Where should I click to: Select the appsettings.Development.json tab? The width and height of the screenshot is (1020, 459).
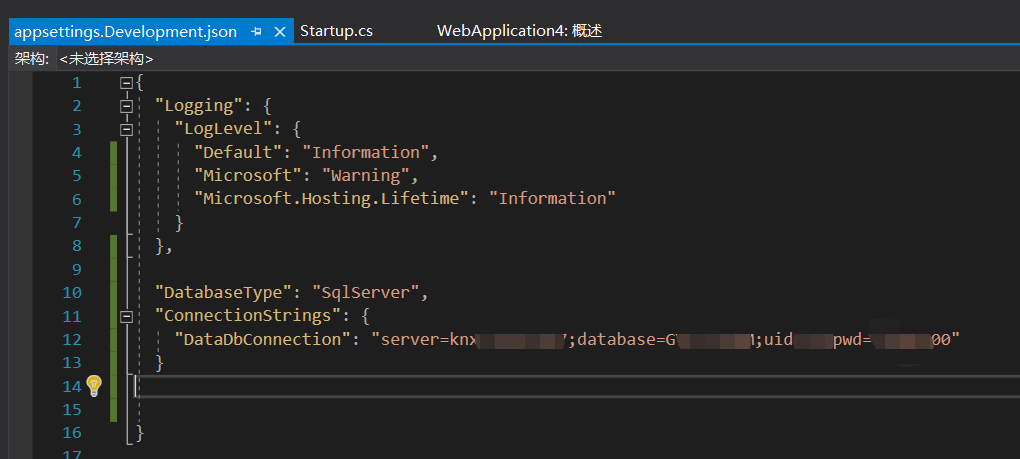click(x=125, y=32)
